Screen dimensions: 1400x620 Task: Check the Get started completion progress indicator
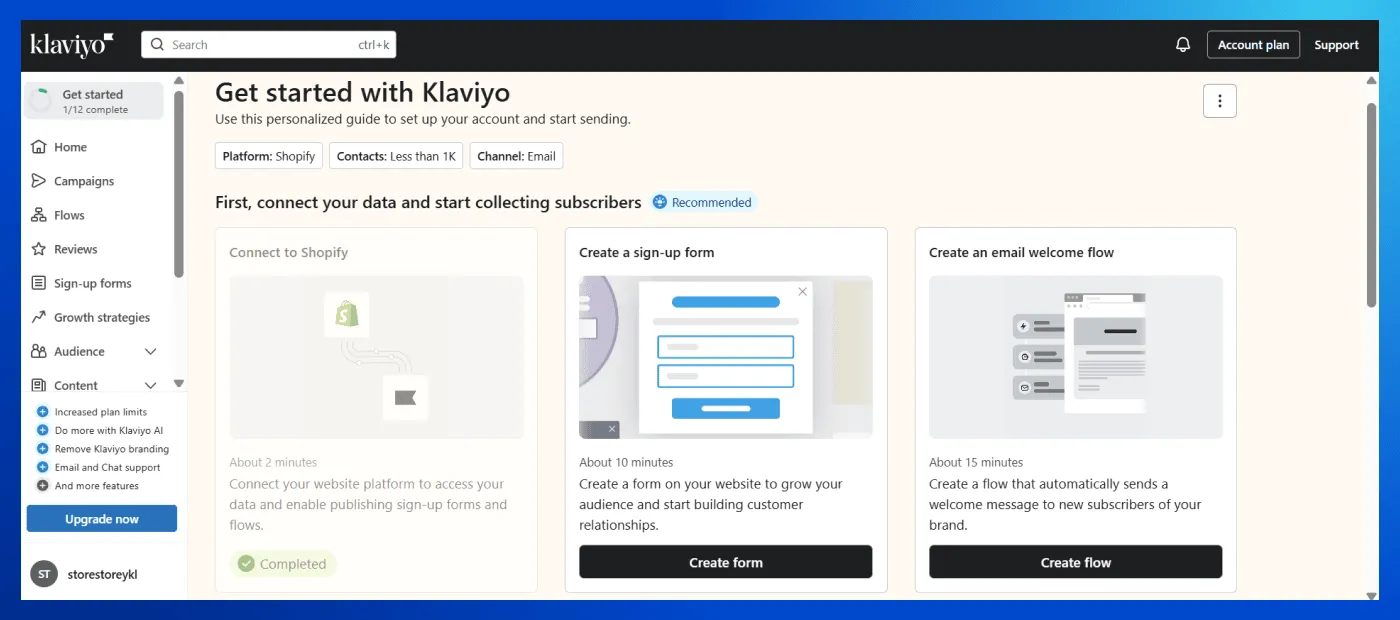[x=93, y=100]
